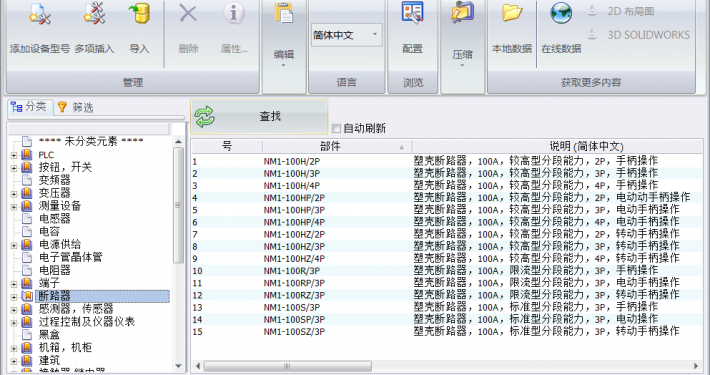
Task: Click the 变频器 document icon
Action: click(27, 180)
